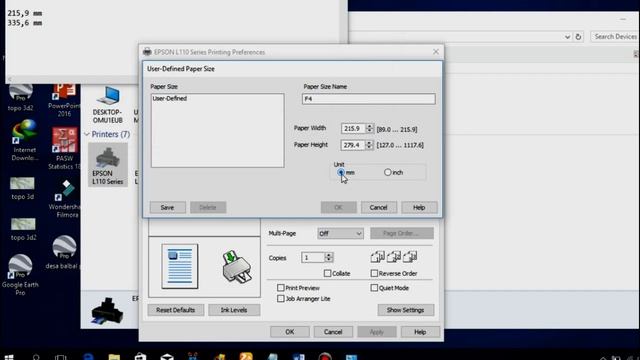Open address bar dropdown in Devices window
The height and width of the screenshot is (360, 640).
click(567, 37)
